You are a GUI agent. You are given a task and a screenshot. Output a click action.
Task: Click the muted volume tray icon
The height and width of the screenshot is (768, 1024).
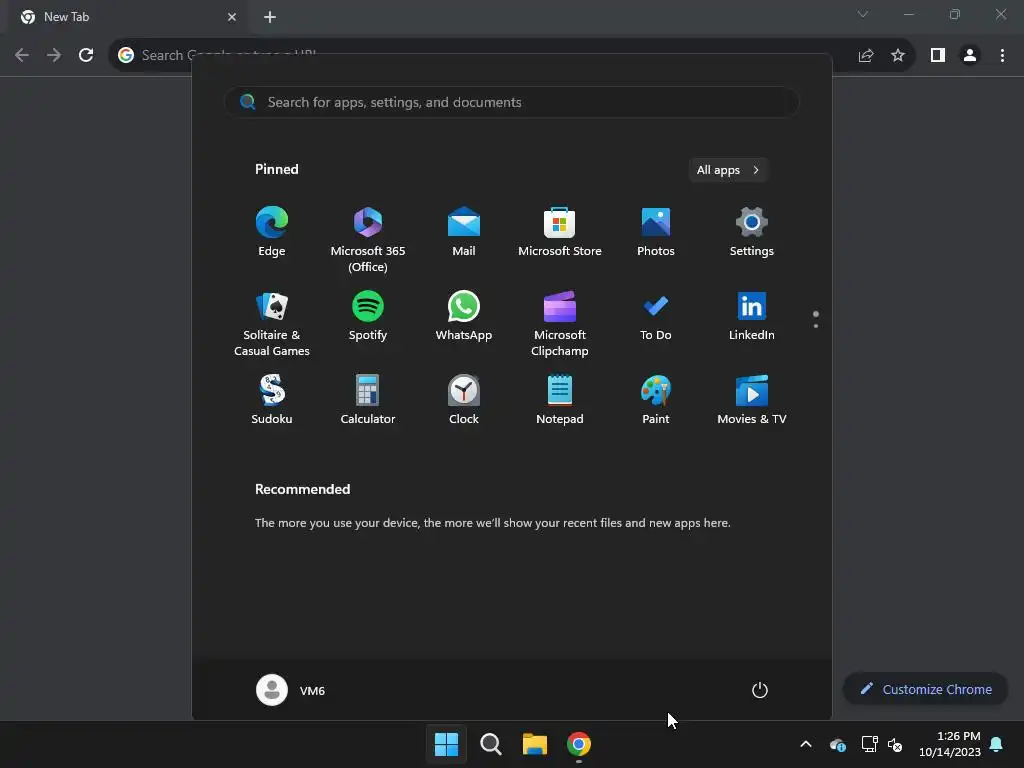pos(895,744)
